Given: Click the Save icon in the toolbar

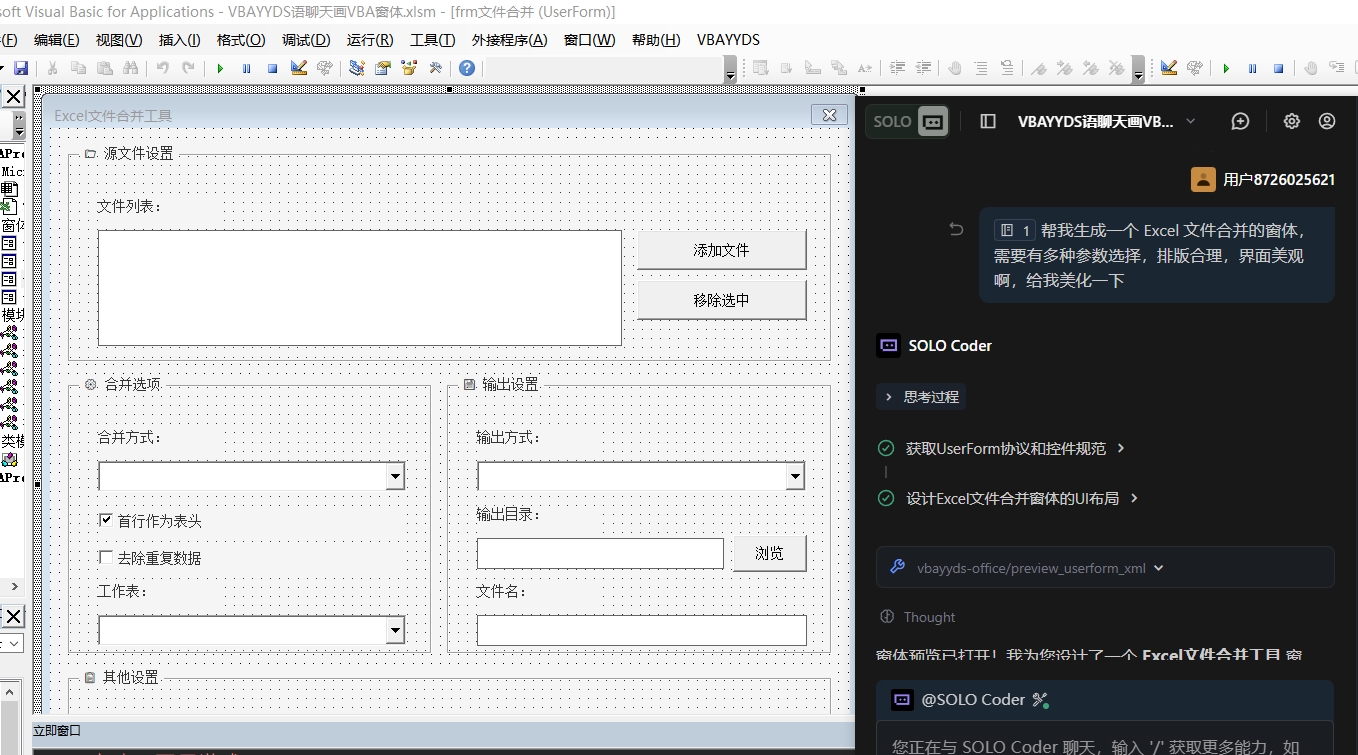Looking at the screenshot, I should [20, 67].
